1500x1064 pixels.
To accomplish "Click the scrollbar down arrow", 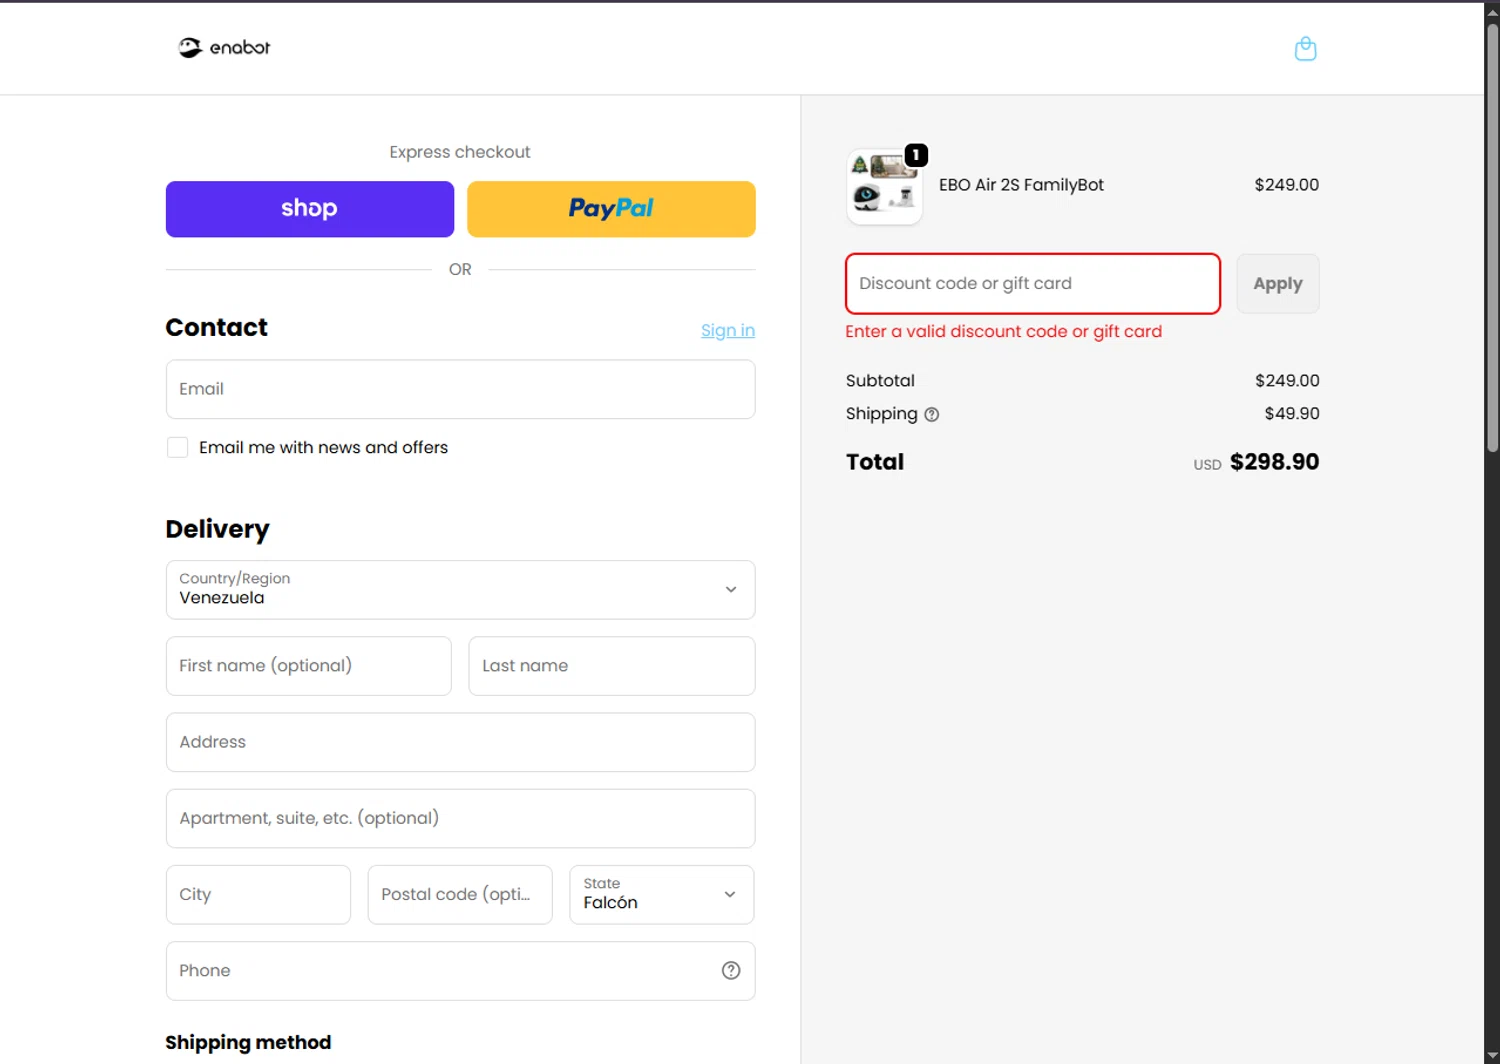I will click(1492, 1055).
